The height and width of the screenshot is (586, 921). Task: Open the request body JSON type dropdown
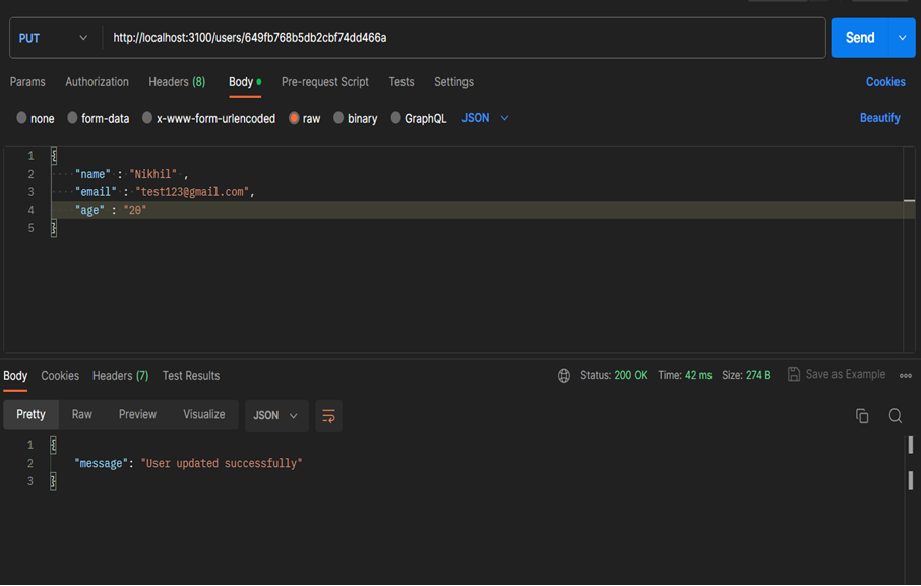pos(485,118)
